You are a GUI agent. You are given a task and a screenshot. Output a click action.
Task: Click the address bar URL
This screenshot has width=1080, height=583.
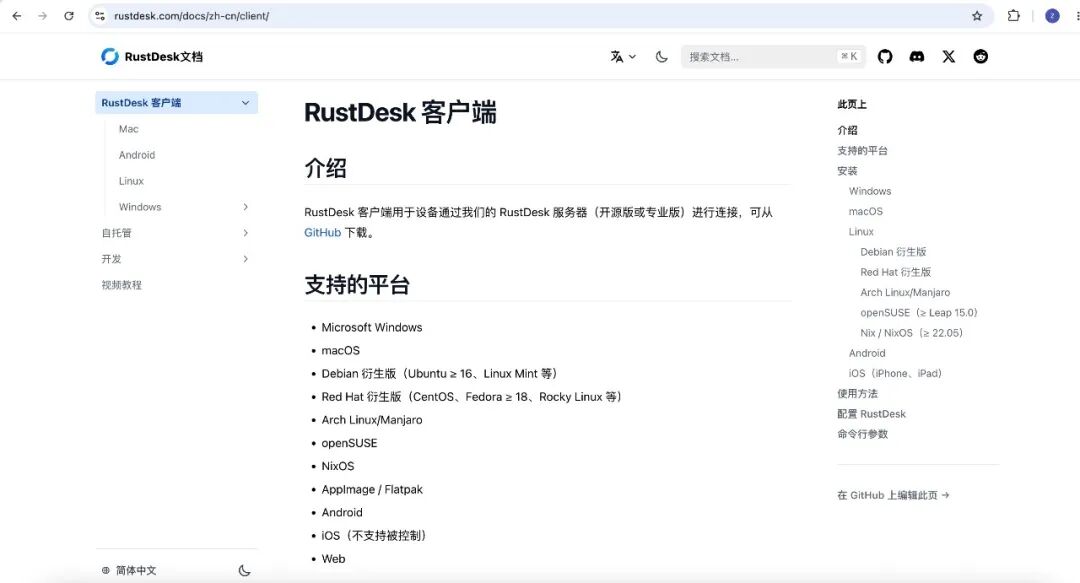pyautogui.click(x=191, y=16)
